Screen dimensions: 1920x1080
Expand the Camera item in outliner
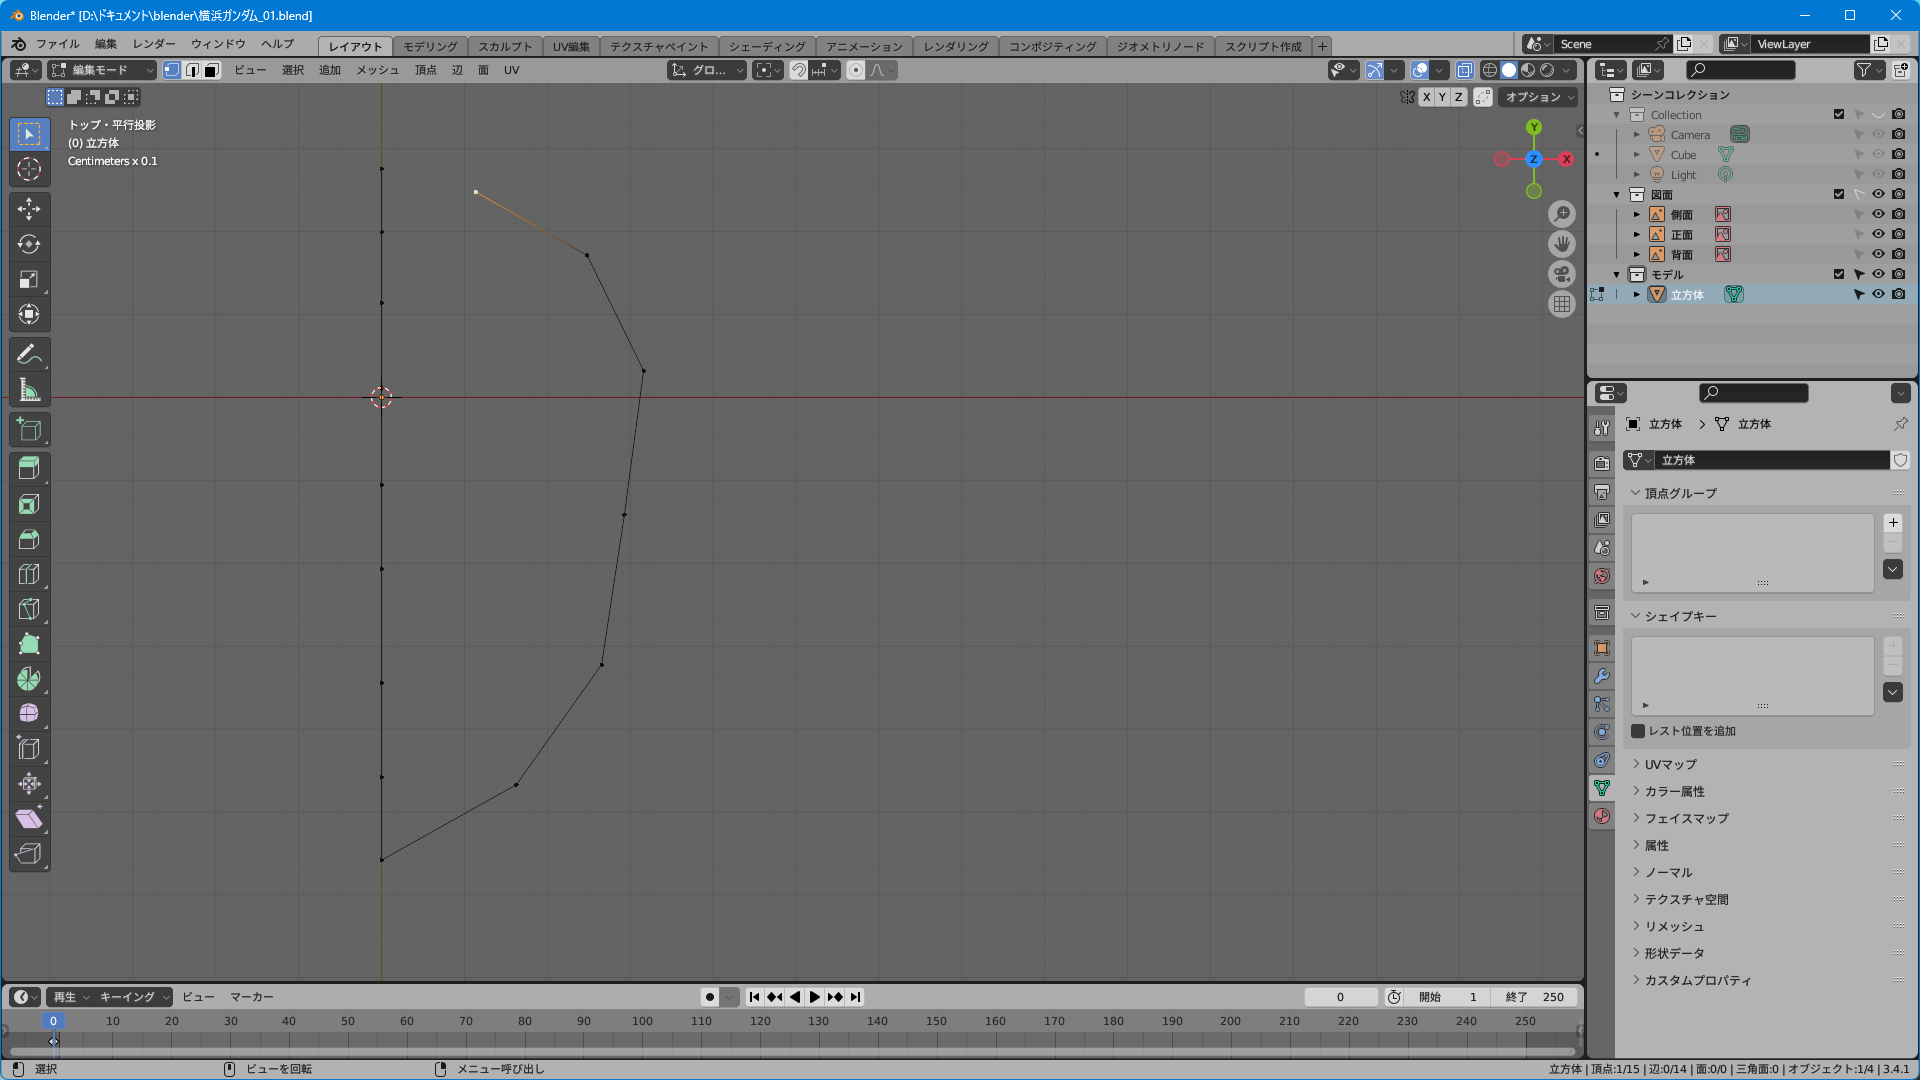point(1637,135)
